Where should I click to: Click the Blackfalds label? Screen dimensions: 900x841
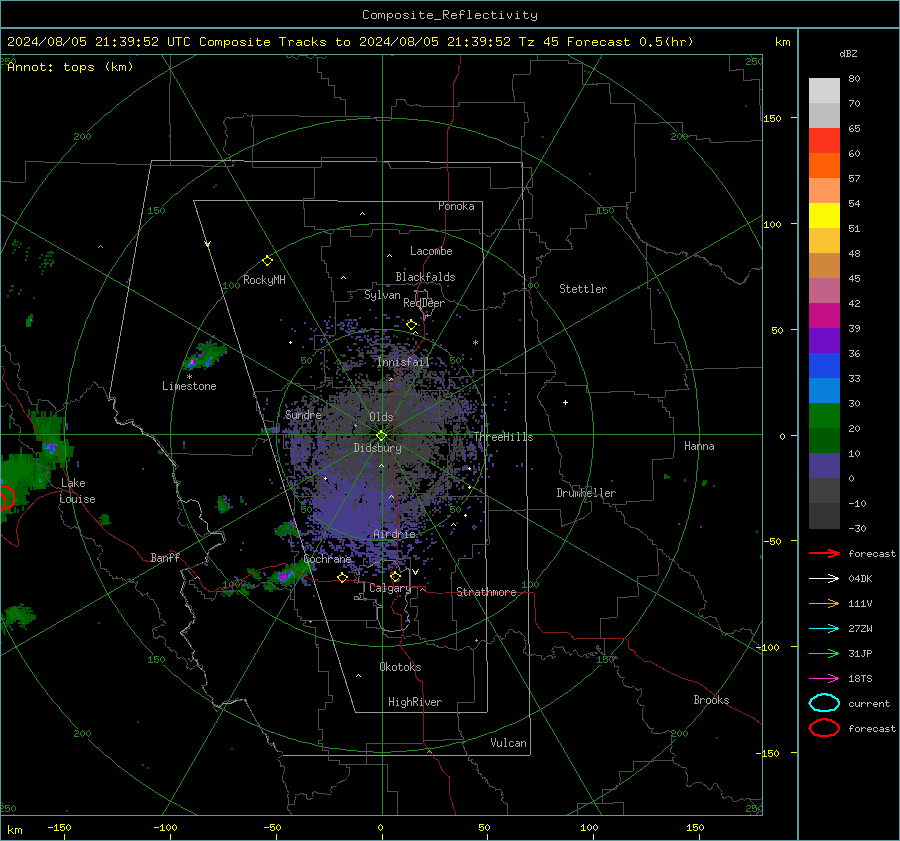point(425,277)
